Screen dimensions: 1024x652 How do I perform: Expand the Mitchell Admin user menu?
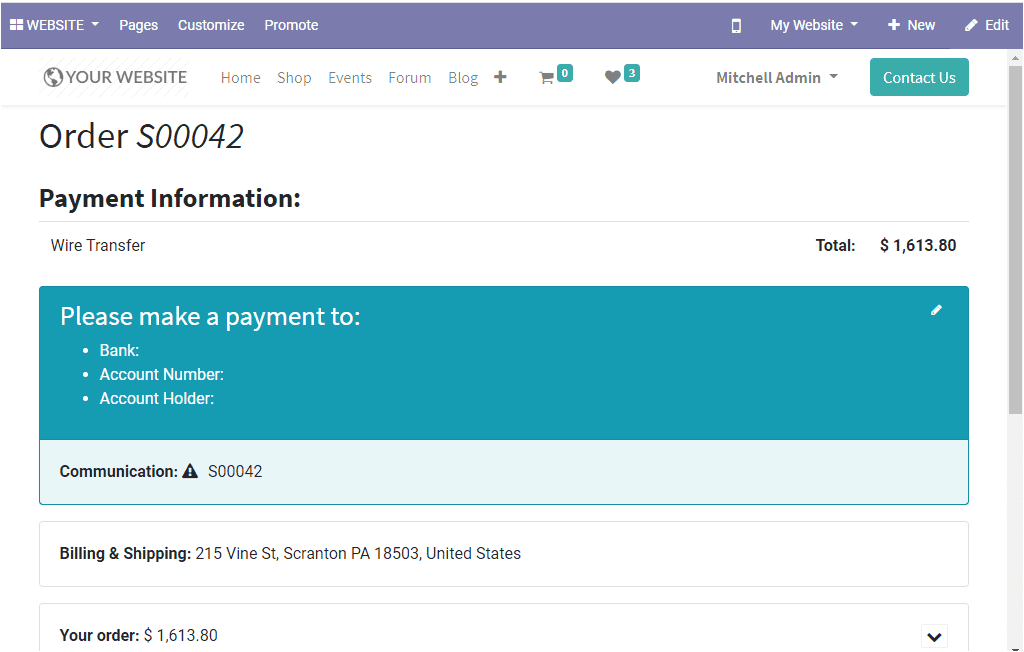coord(776,77)
